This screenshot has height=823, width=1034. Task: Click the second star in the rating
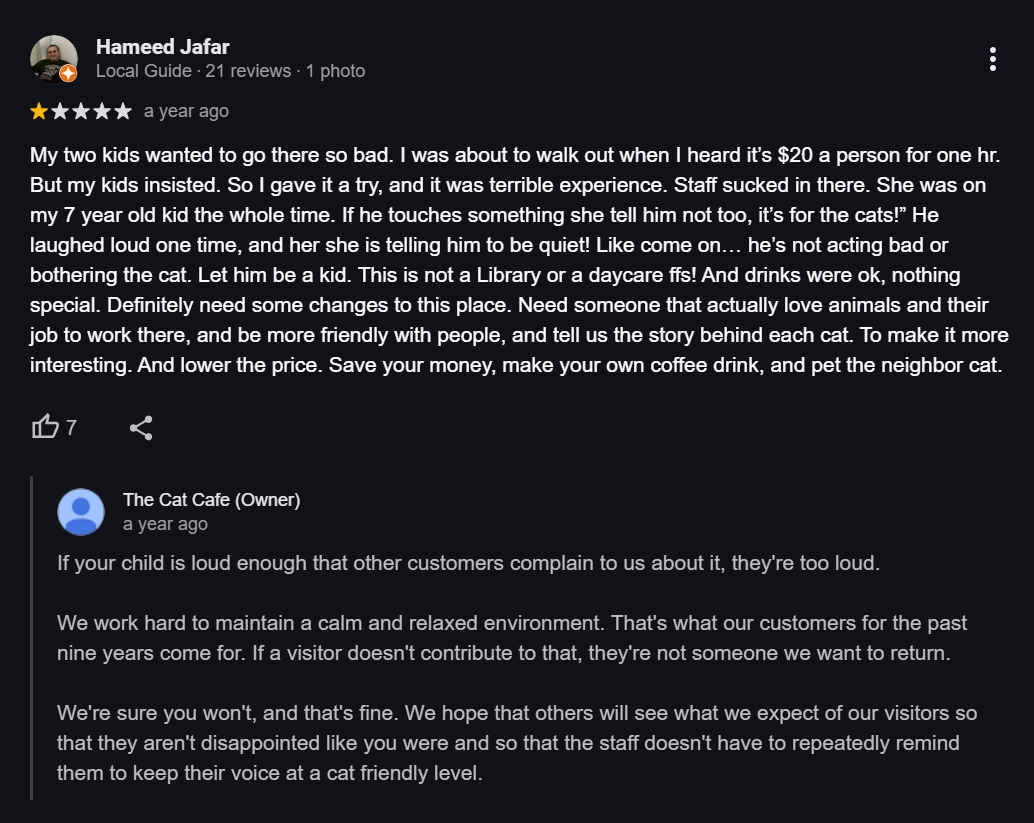click(60, 111)
